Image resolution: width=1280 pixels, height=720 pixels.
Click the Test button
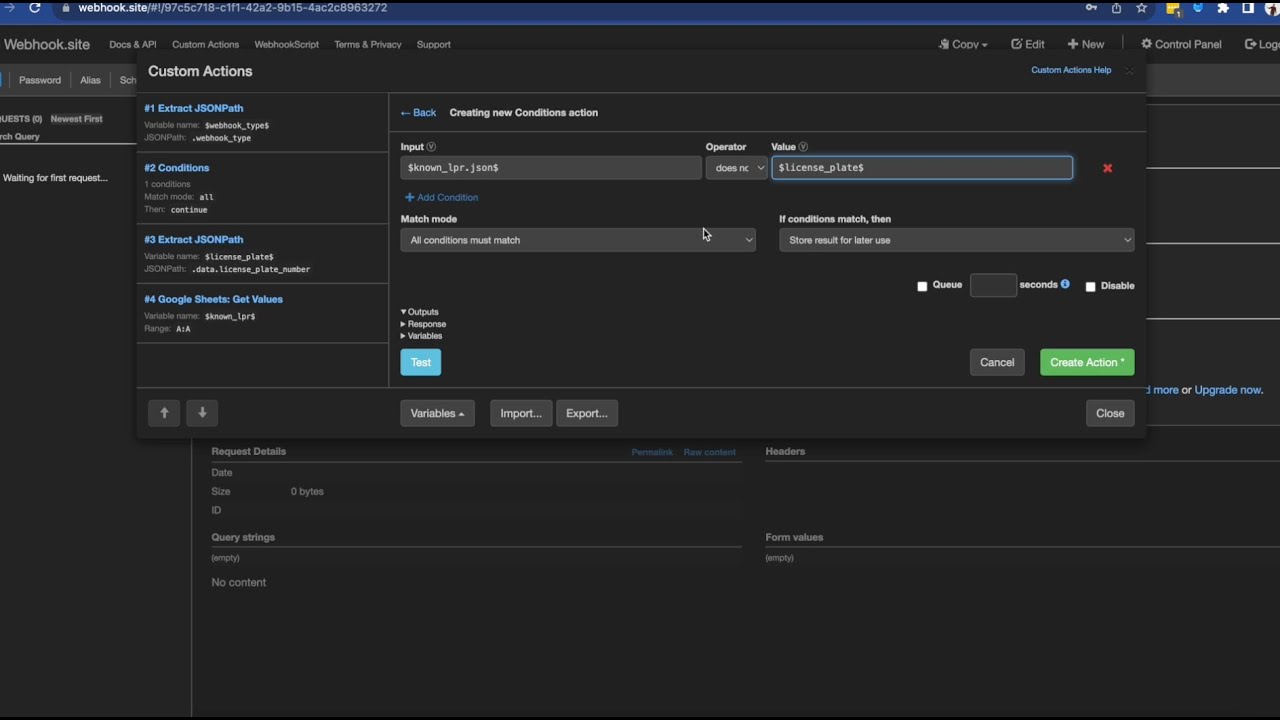point(421,362)
